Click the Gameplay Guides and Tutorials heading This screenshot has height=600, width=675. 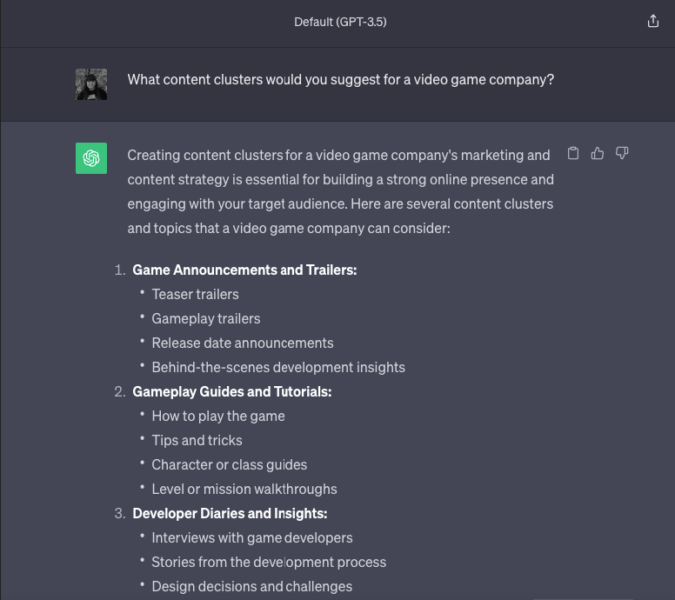pyautogui.click(x=232, y=392)
